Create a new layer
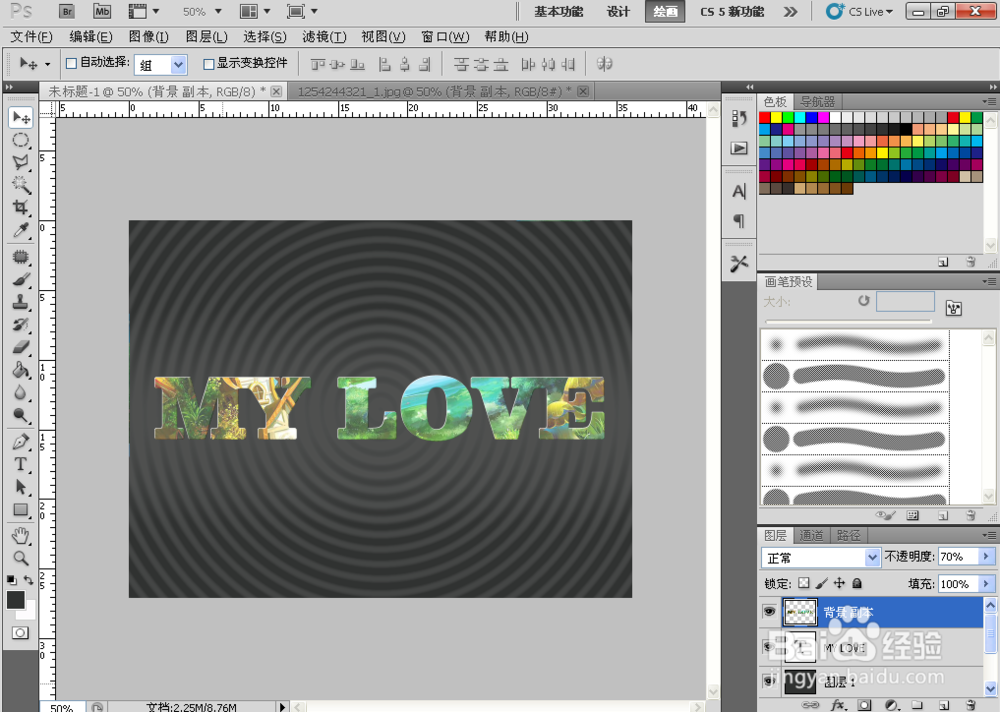 point(945,705)
